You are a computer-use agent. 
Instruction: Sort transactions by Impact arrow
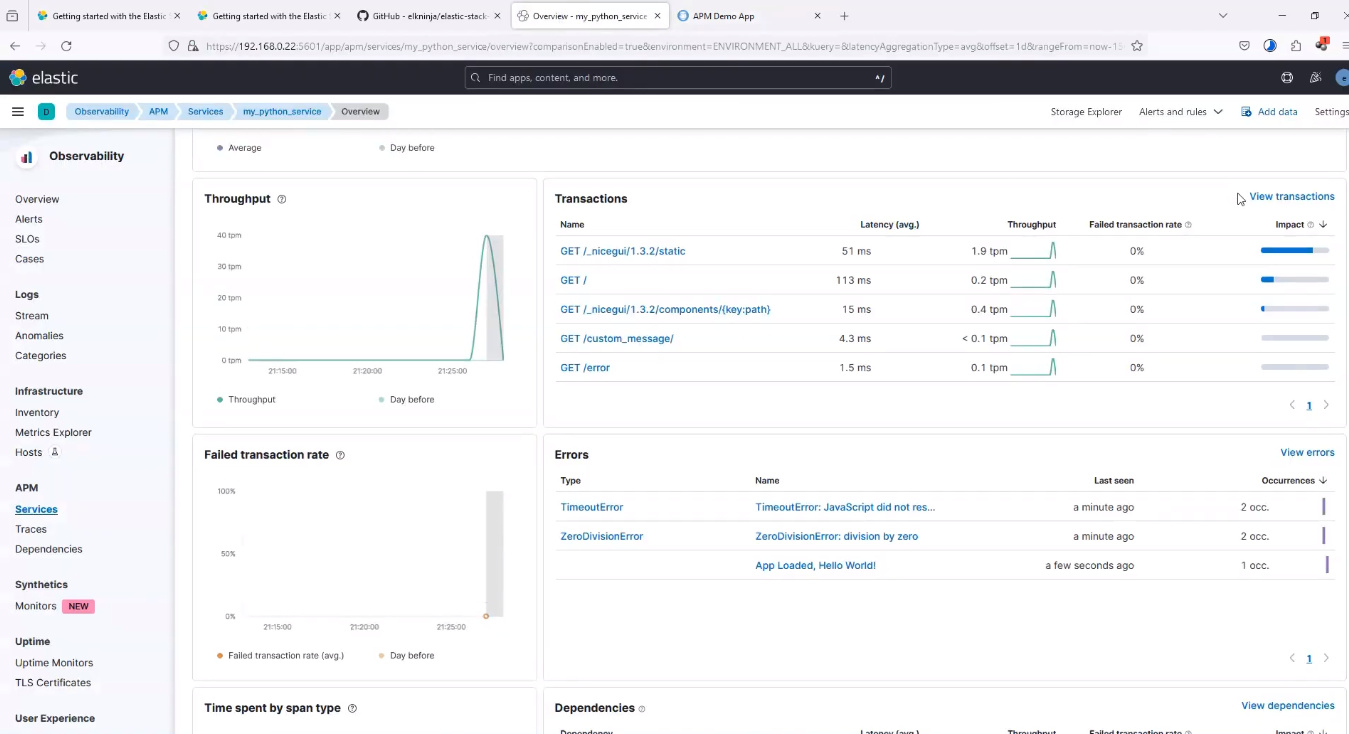pyautogui.click(x=1323, y=225)
